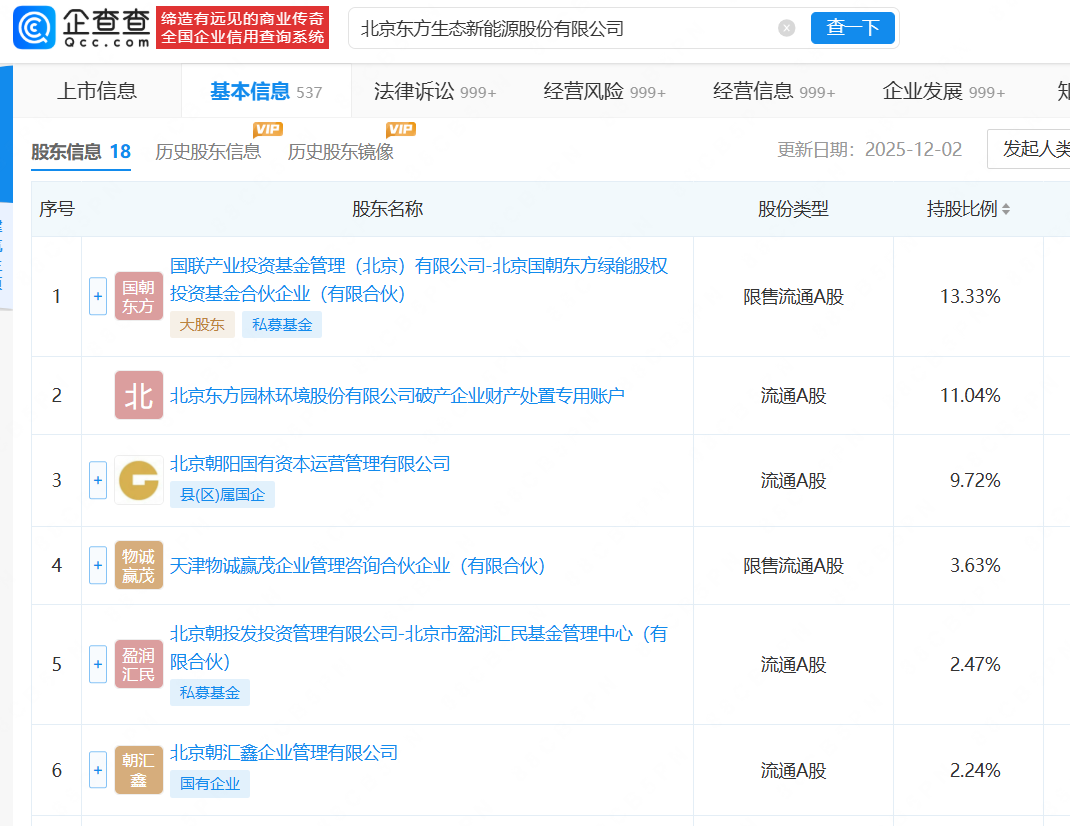Expand row 6 北京朝汇鑫 plus button
This screenshot has height=826, width=1070.
click(98, 770)
